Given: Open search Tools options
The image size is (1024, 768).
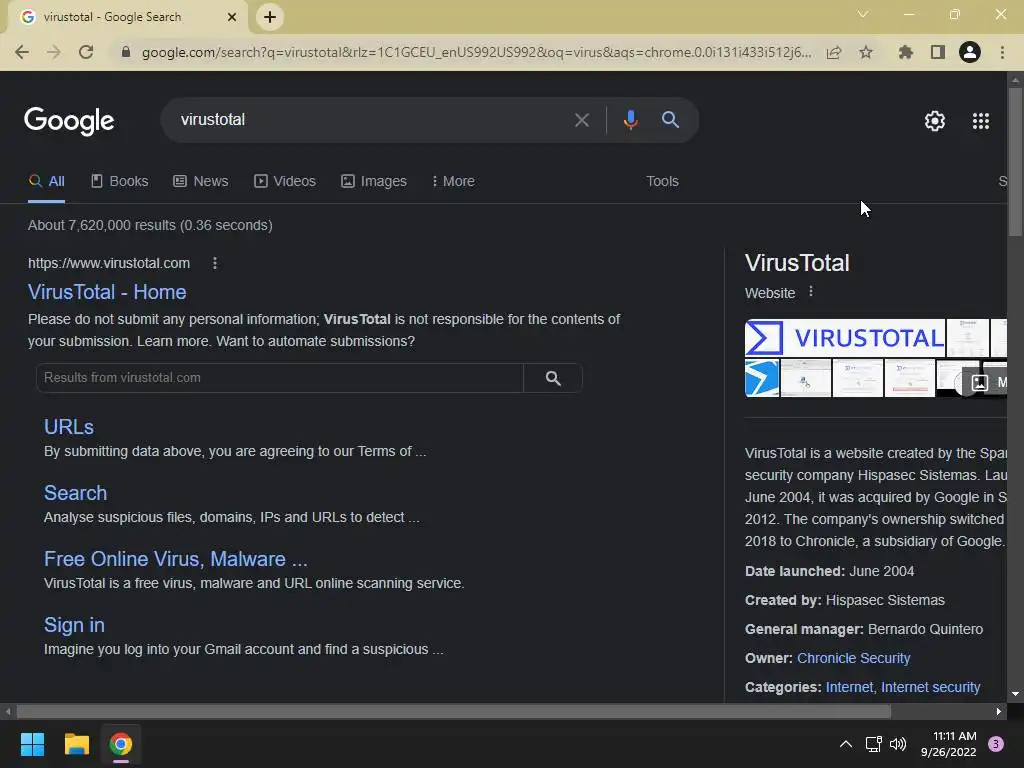Looking at the screenshot, I should point(662,182).
